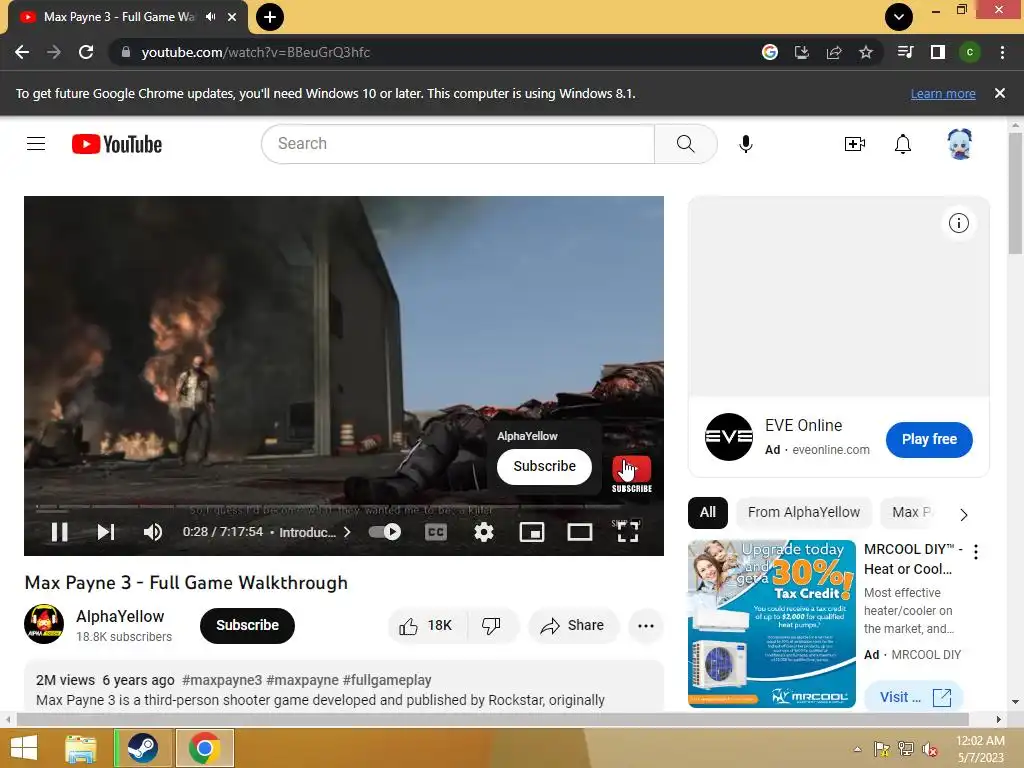Image resolution: width=1024 pixels, height=768 pixels.
Task: Open EVE Online logo in ad
Action: click(729, 437)
